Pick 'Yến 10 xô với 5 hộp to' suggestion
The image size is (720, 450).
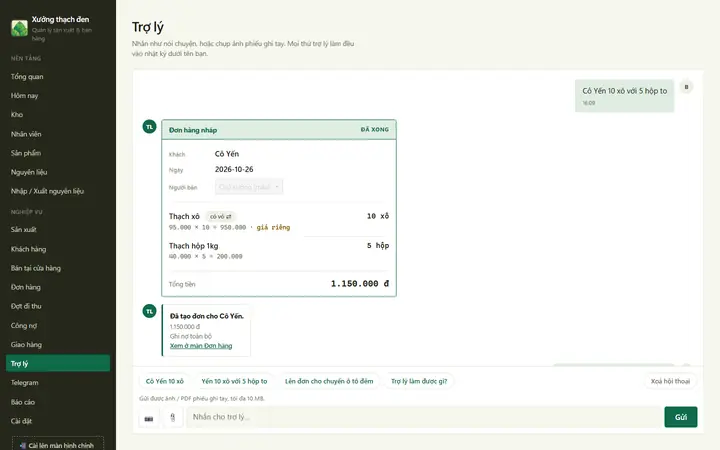tap(234, 381)
